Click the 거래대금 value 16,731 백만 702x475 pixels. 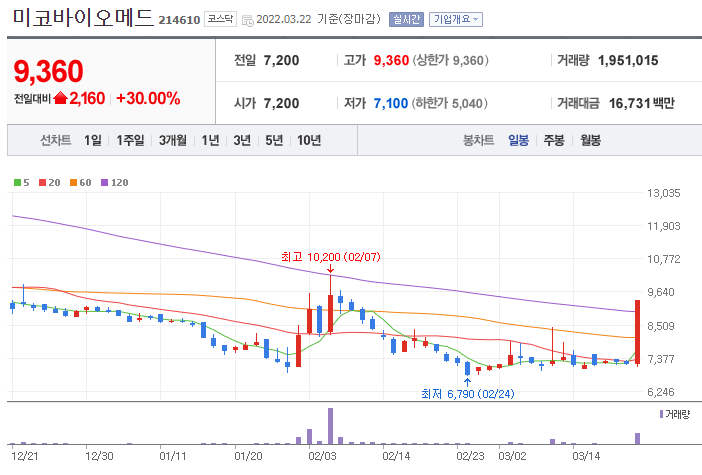642,103
